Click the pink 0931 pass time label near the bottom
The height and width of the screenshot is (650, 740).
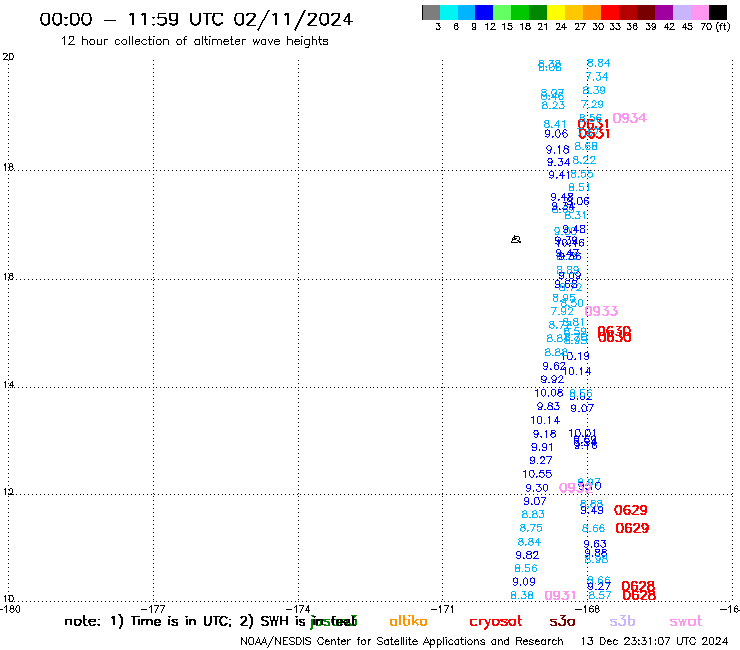point(560,596)
